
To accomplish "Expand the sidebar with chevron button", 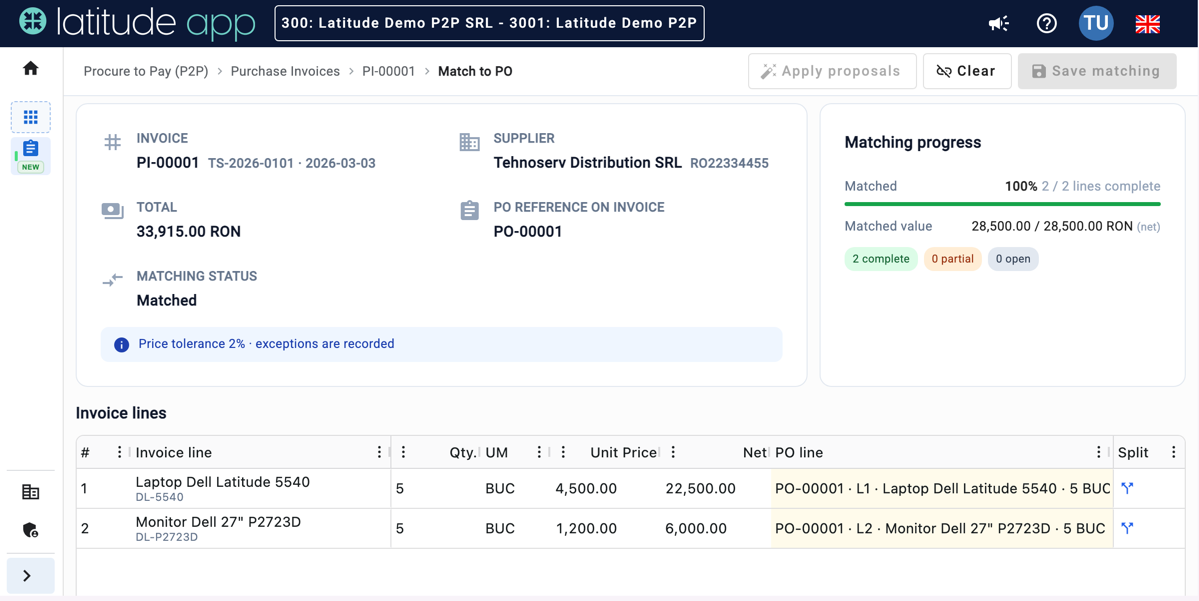I will point(31,576).
